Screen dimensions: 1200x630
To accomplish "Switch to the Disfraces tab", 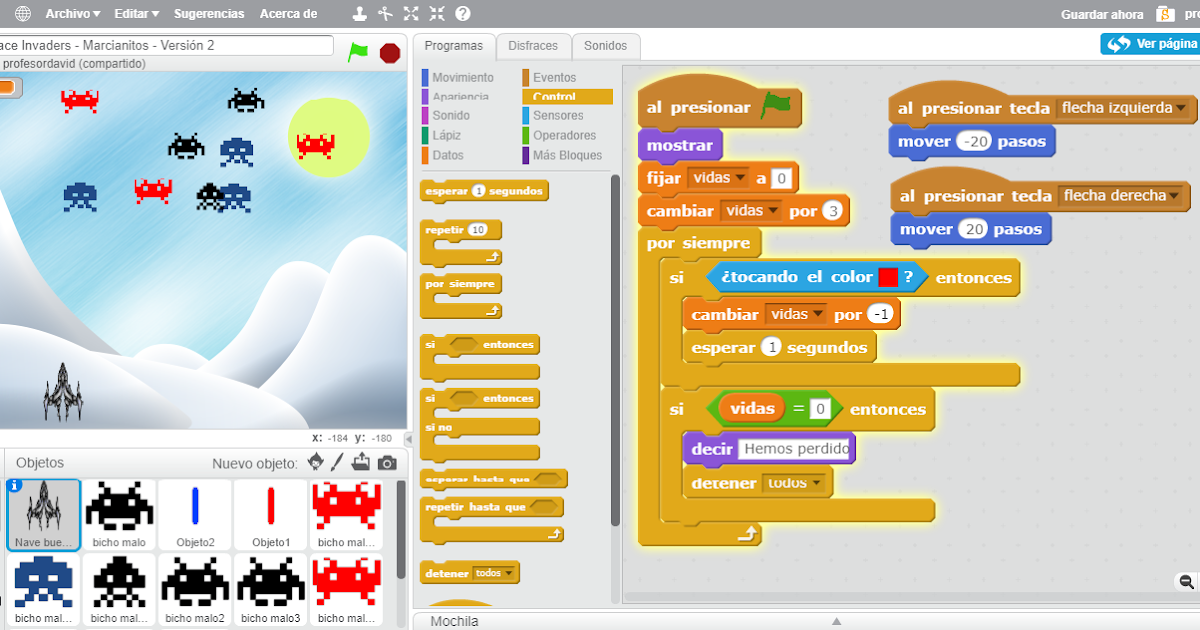I will 533,46.
